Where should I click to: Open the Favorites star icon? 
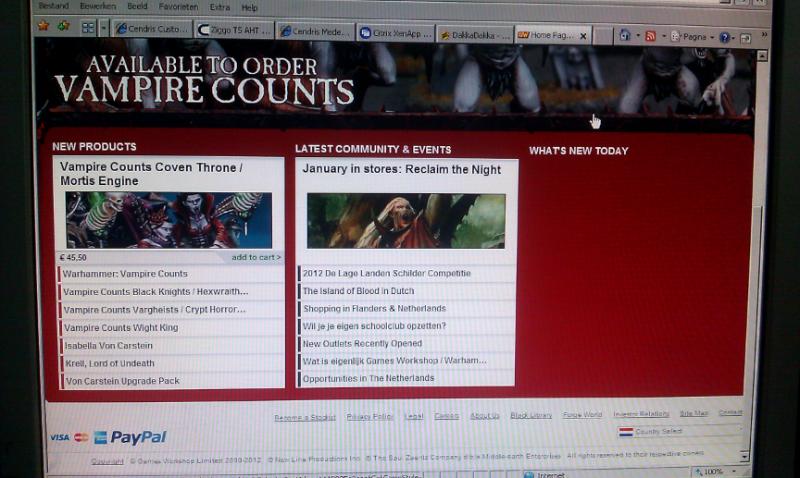coord(43,25)
